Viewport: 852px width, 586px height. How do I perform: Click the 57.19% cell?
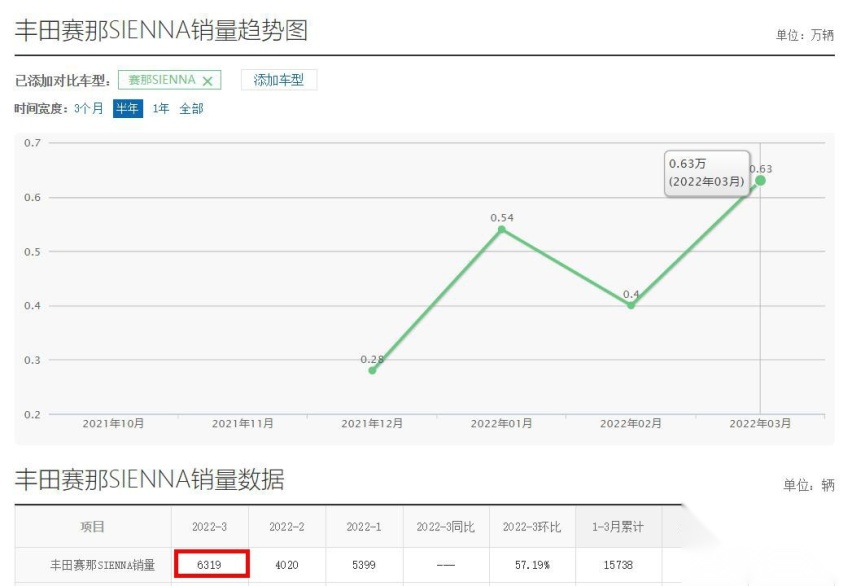532,565
